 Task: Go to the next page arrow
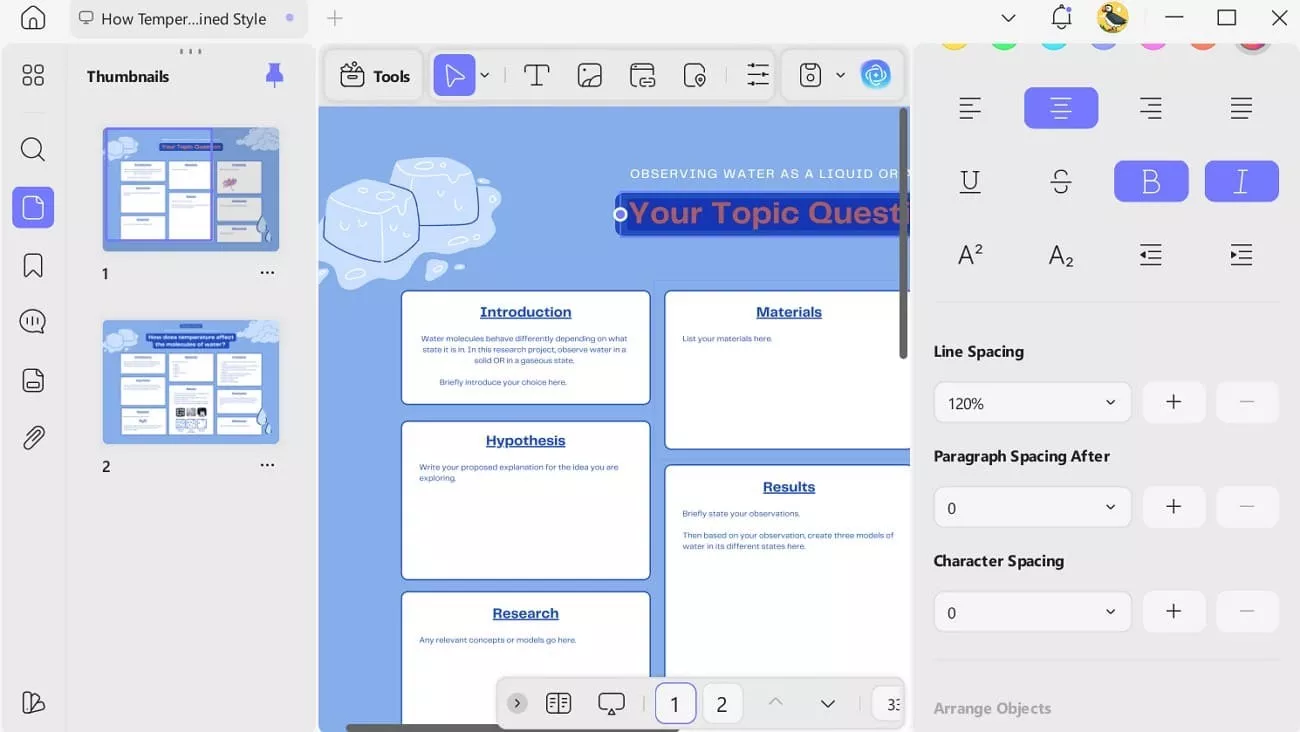point(828,703)
